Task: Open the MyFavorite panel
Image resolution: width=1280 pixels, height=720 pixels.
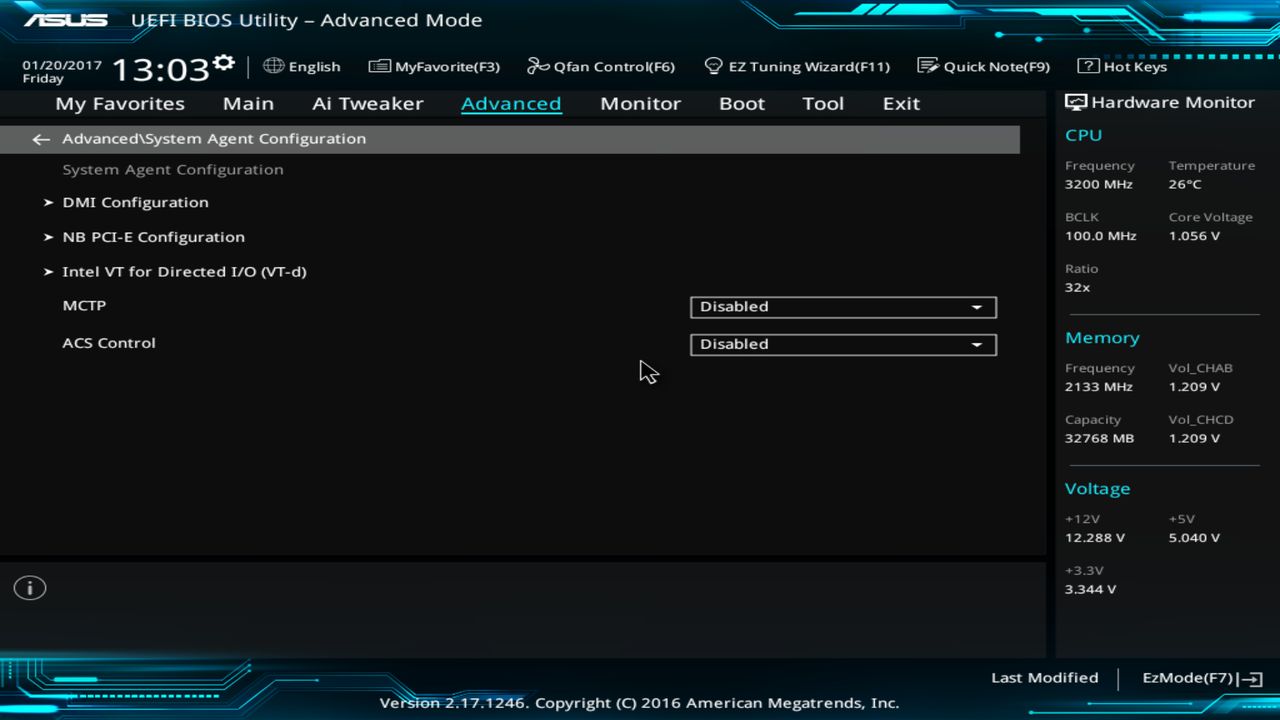Action: 434,66
